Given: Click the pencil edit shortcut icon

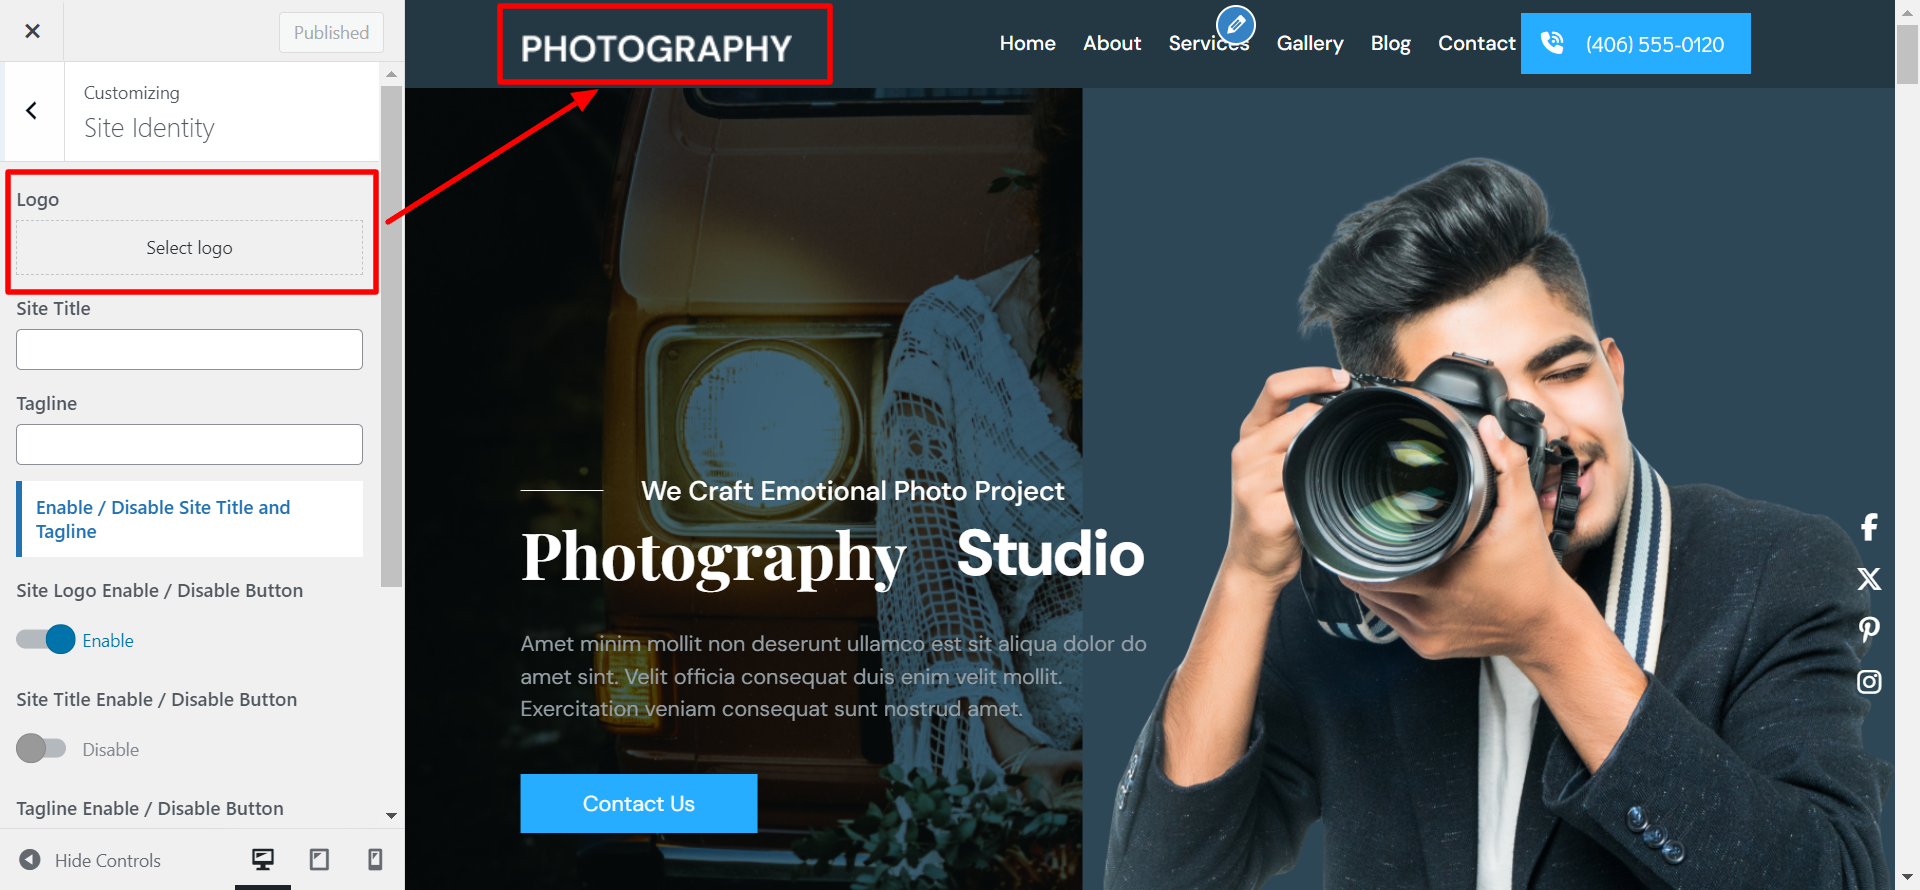Looking at the screenshot, I should point(1235,24).
